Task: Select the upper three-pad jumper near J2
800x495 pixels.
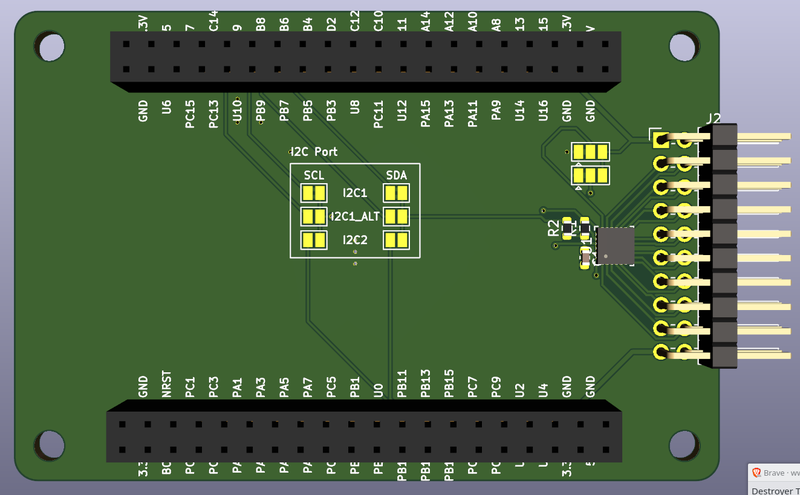Action: [x=590, y=152]
